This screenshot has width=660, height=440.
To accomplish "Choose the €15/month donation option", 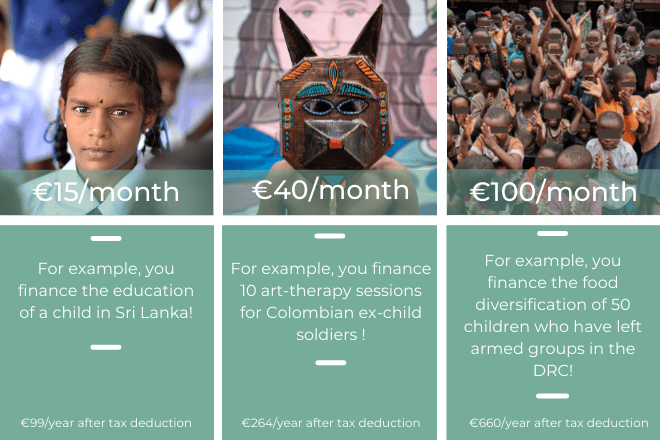I will pyautogui.click(x=106, y=192).
